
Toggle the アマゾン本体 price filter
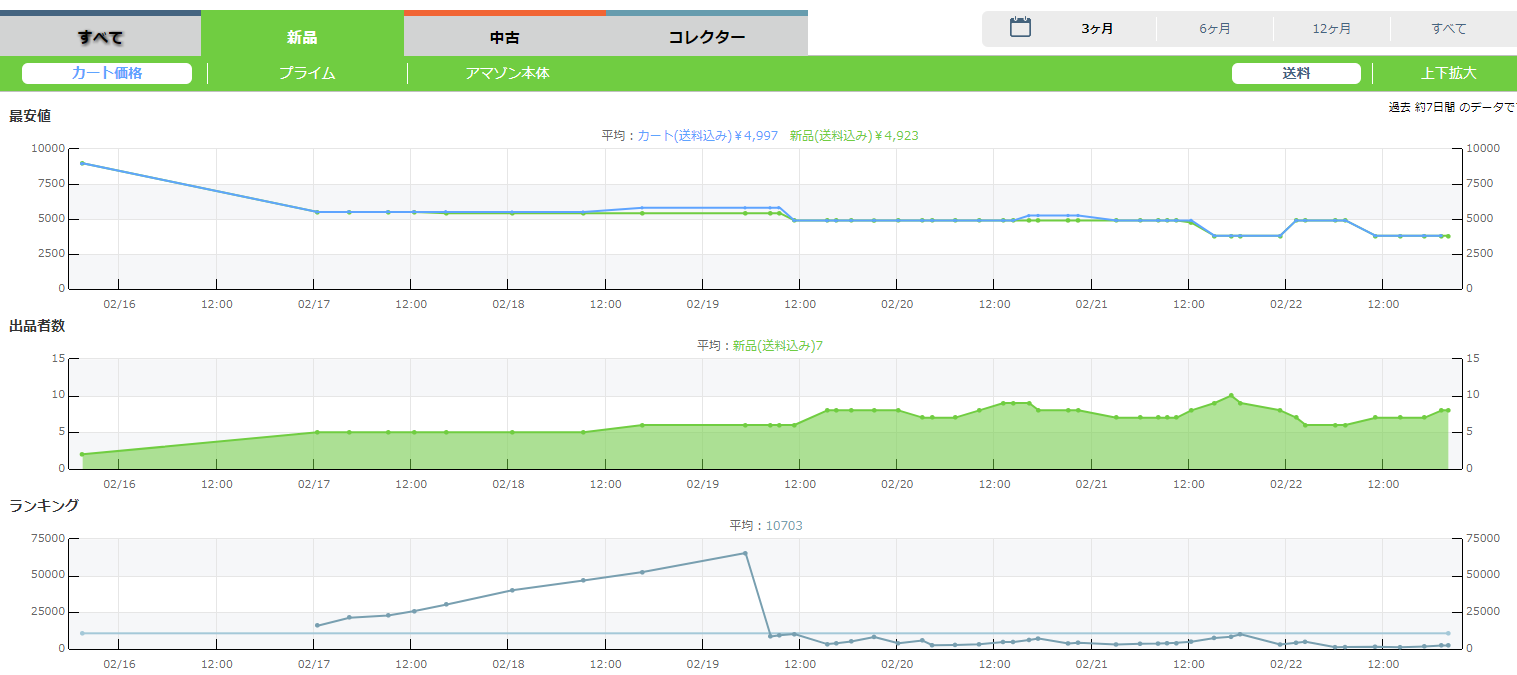(x=507, y=73)
